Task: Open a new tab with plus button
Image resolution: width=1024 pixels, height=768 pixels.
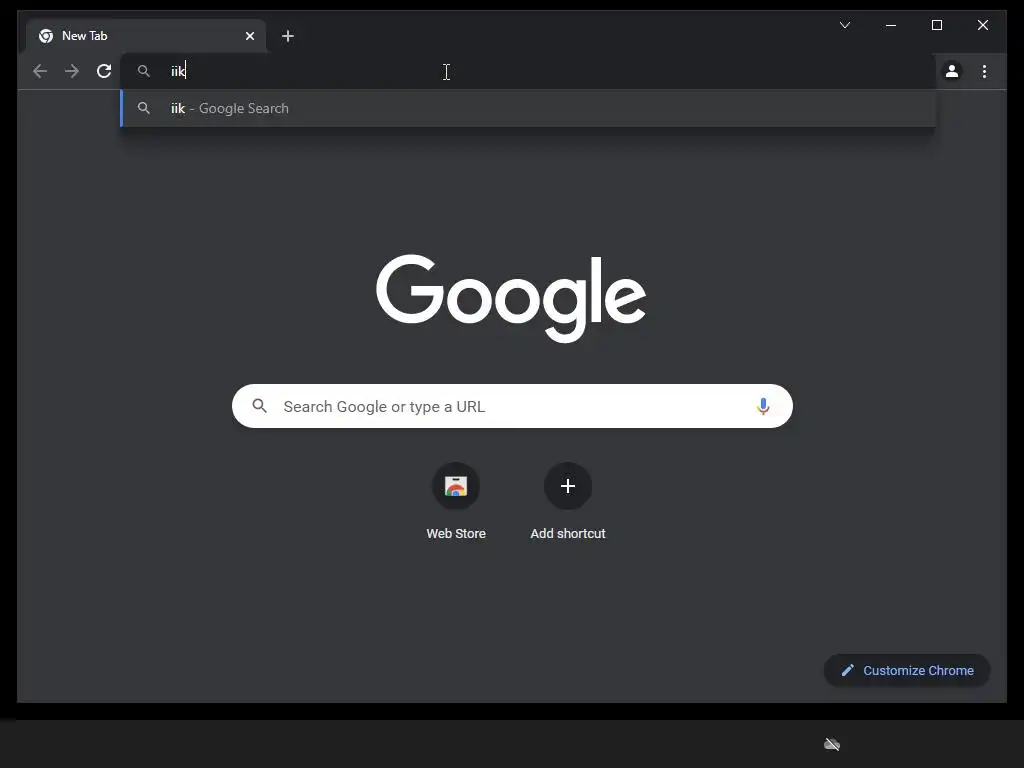Action: coord(288,36)
